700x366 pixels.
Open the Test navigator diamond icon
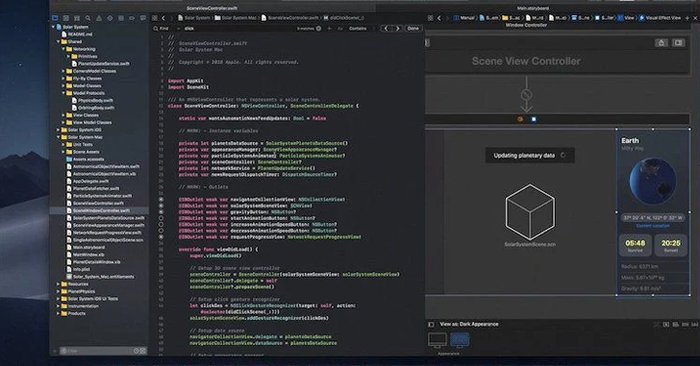pos(110,18)
